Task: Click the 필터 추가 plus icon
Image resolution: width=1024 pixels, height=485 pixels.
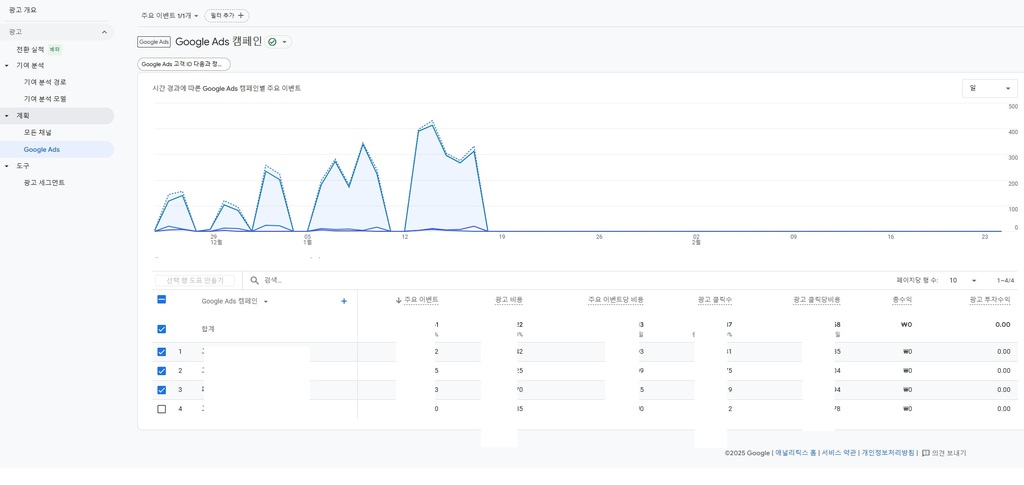Action: tap(241, 15)
